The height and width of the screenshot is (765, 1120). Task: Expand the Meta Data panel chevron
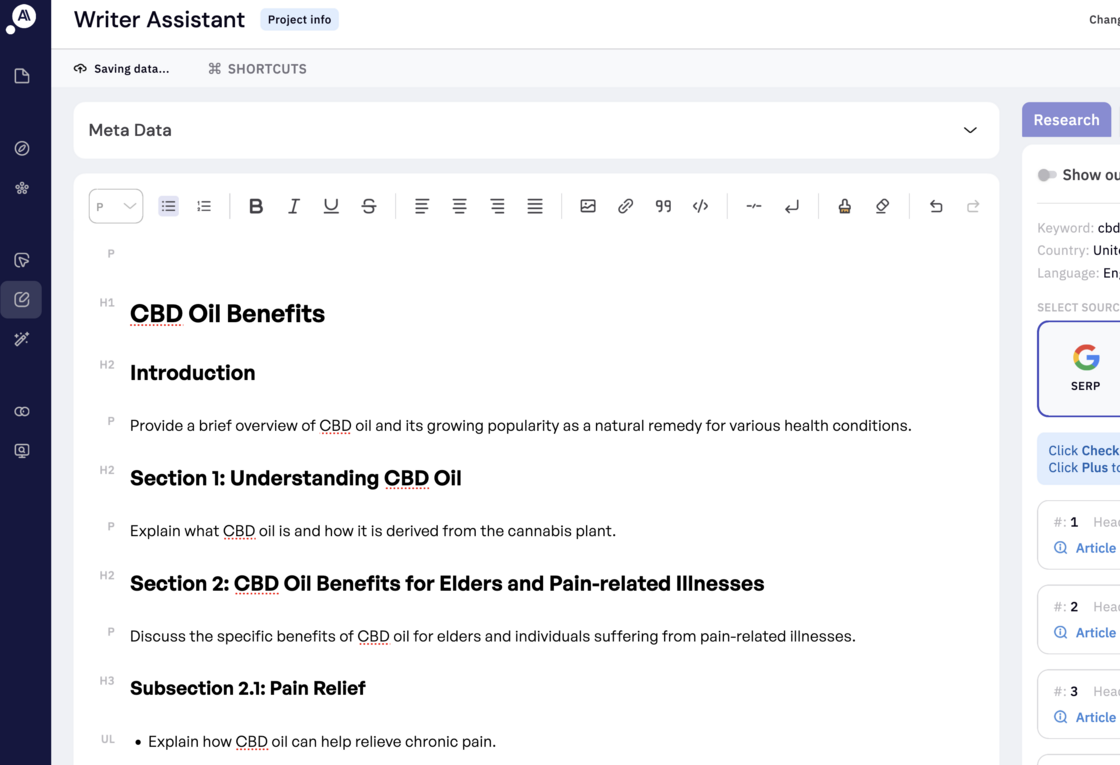coord(970,130)
